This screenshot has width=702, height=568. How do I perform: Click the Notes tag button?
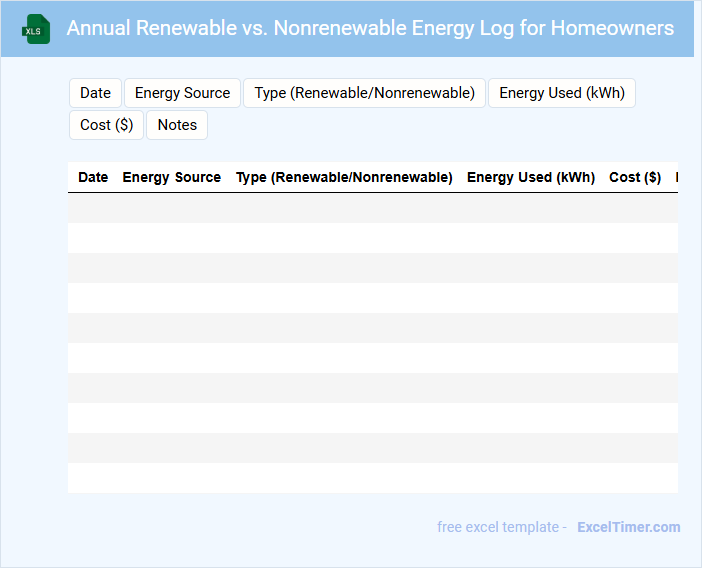pyautogui.click(x=177, y=125)
